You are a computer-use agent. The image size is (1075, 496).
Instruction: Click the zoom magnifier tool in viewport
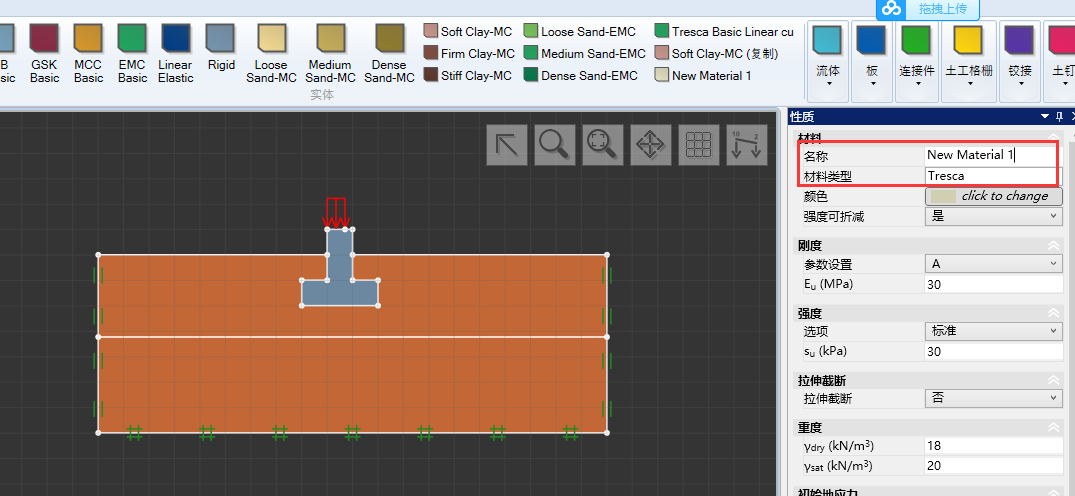tap(555, 145)
